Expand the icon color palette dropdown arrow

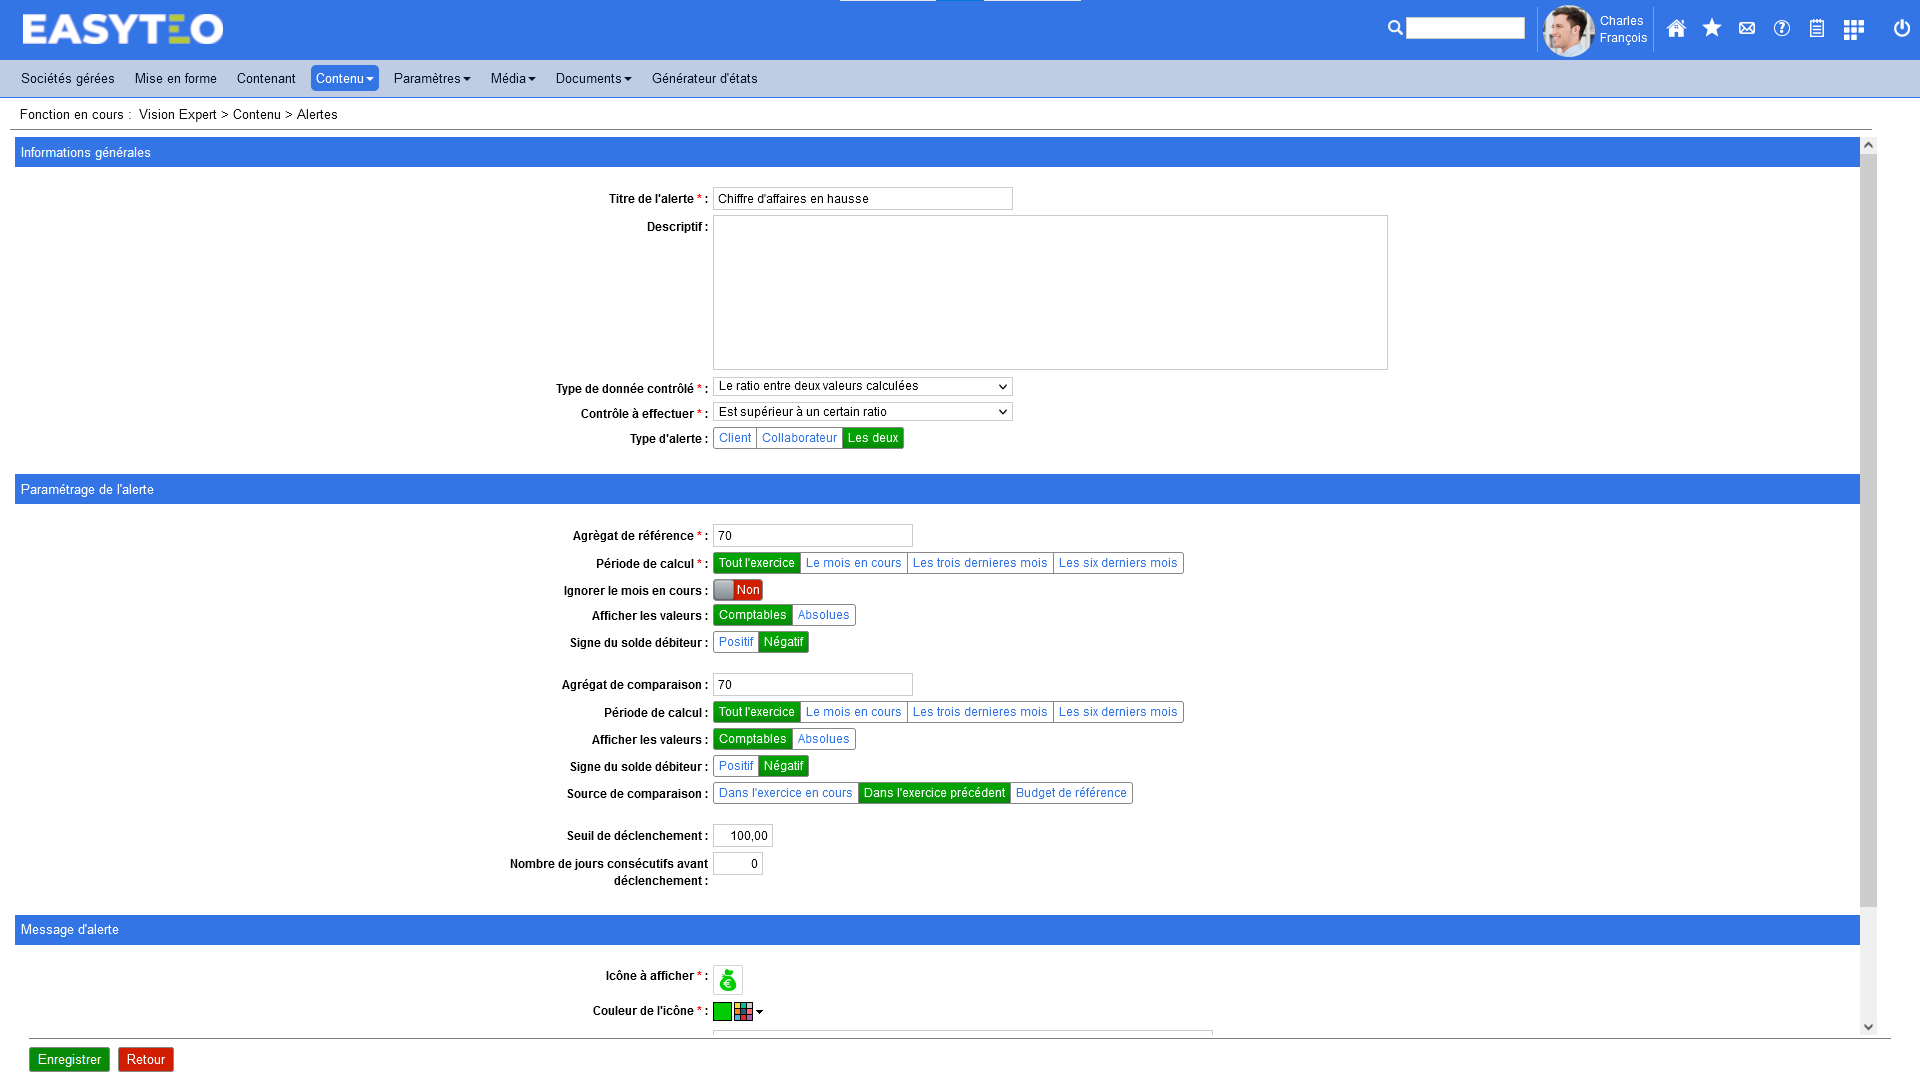pos(759,1012)
